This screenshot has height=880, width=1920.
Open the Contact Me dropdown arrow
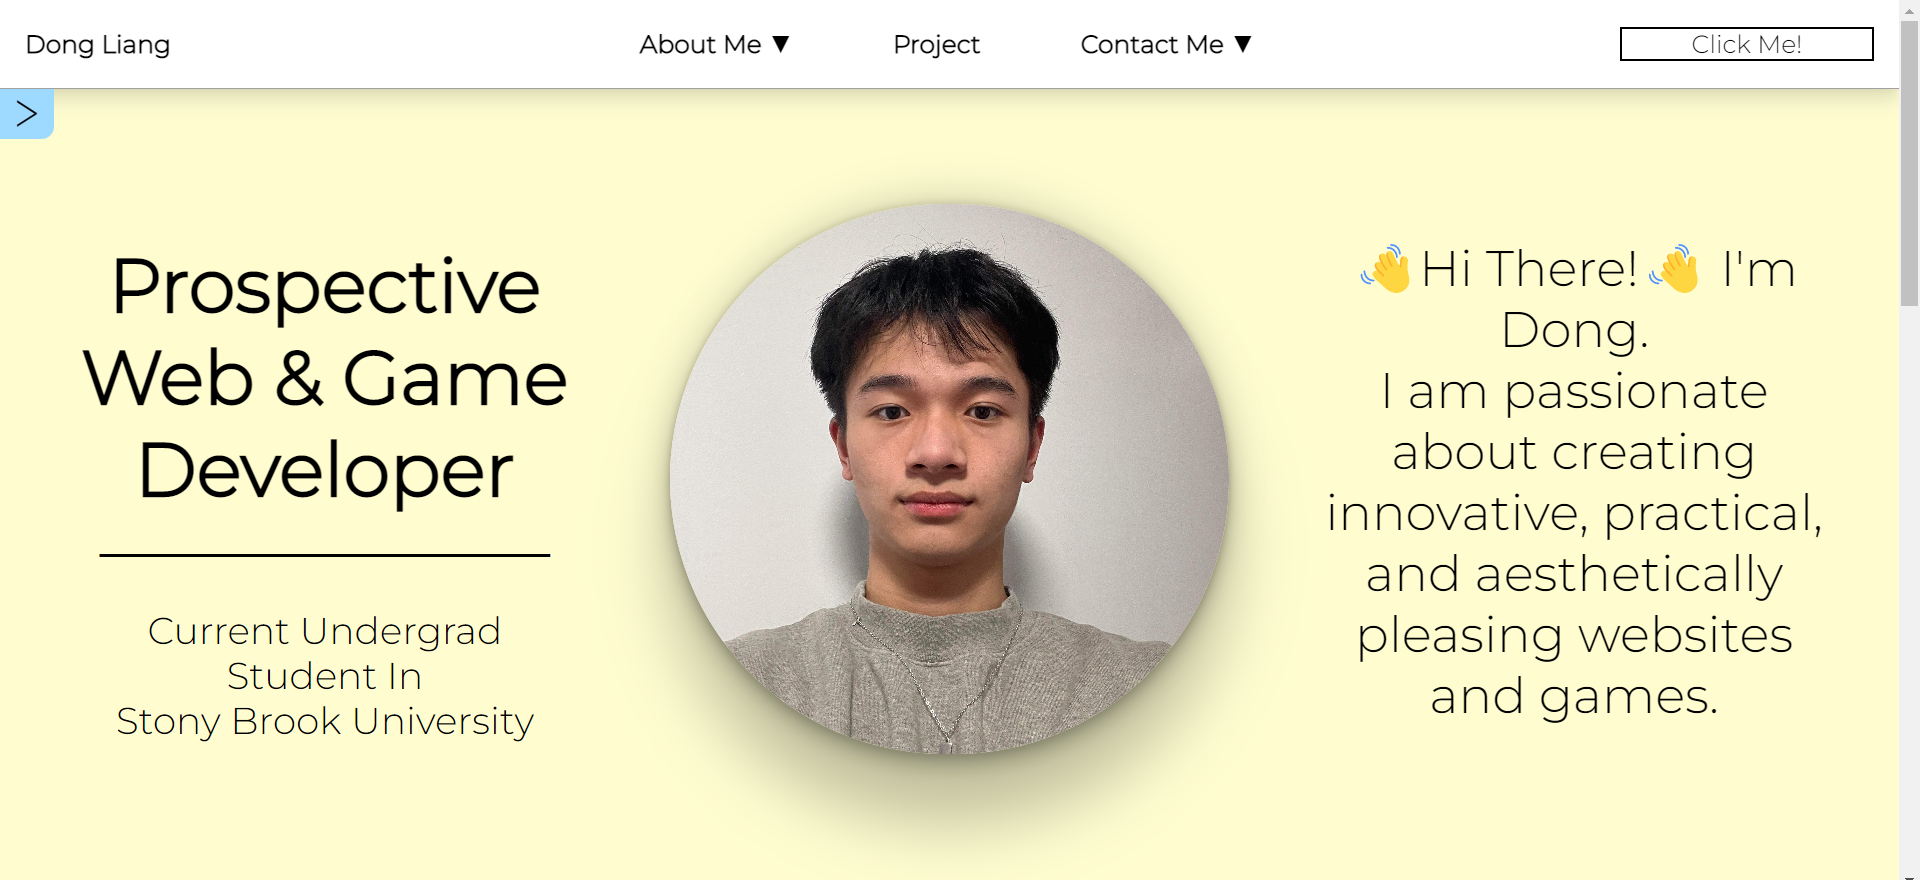pos(1243,44)
